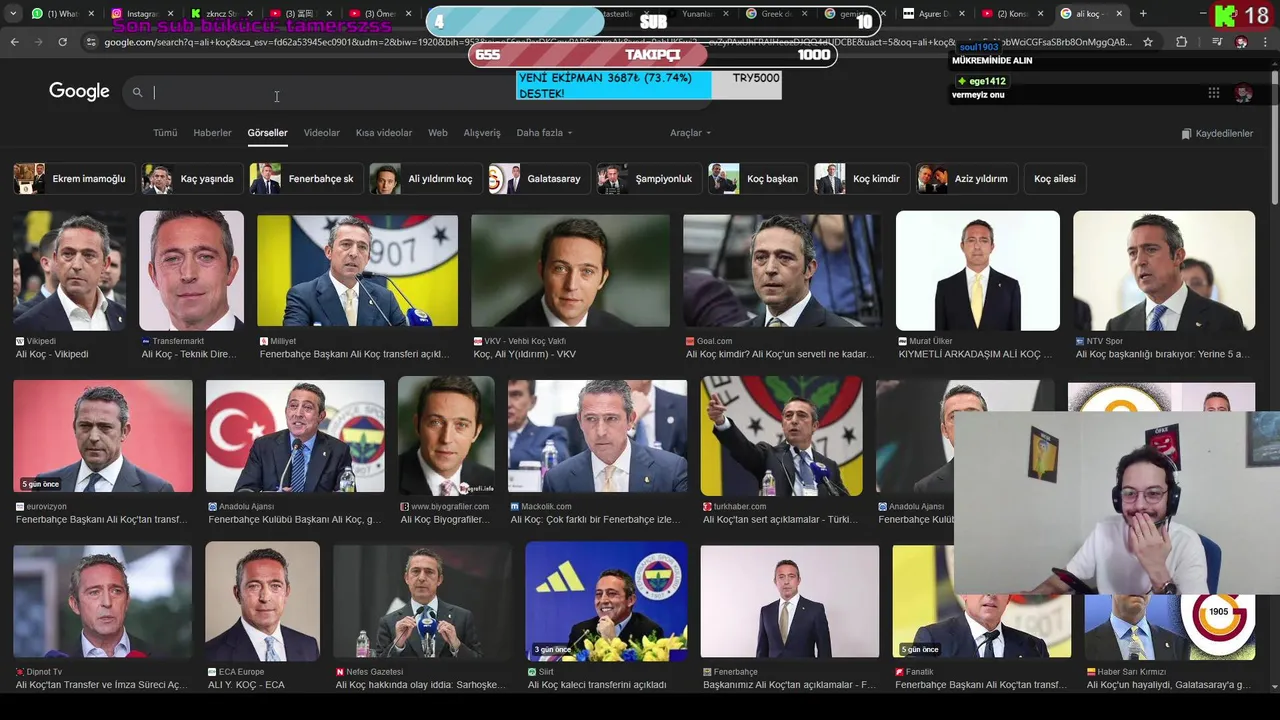Open the NTV Spor image result
The image size is (1280, 720).
[1164, 270]
